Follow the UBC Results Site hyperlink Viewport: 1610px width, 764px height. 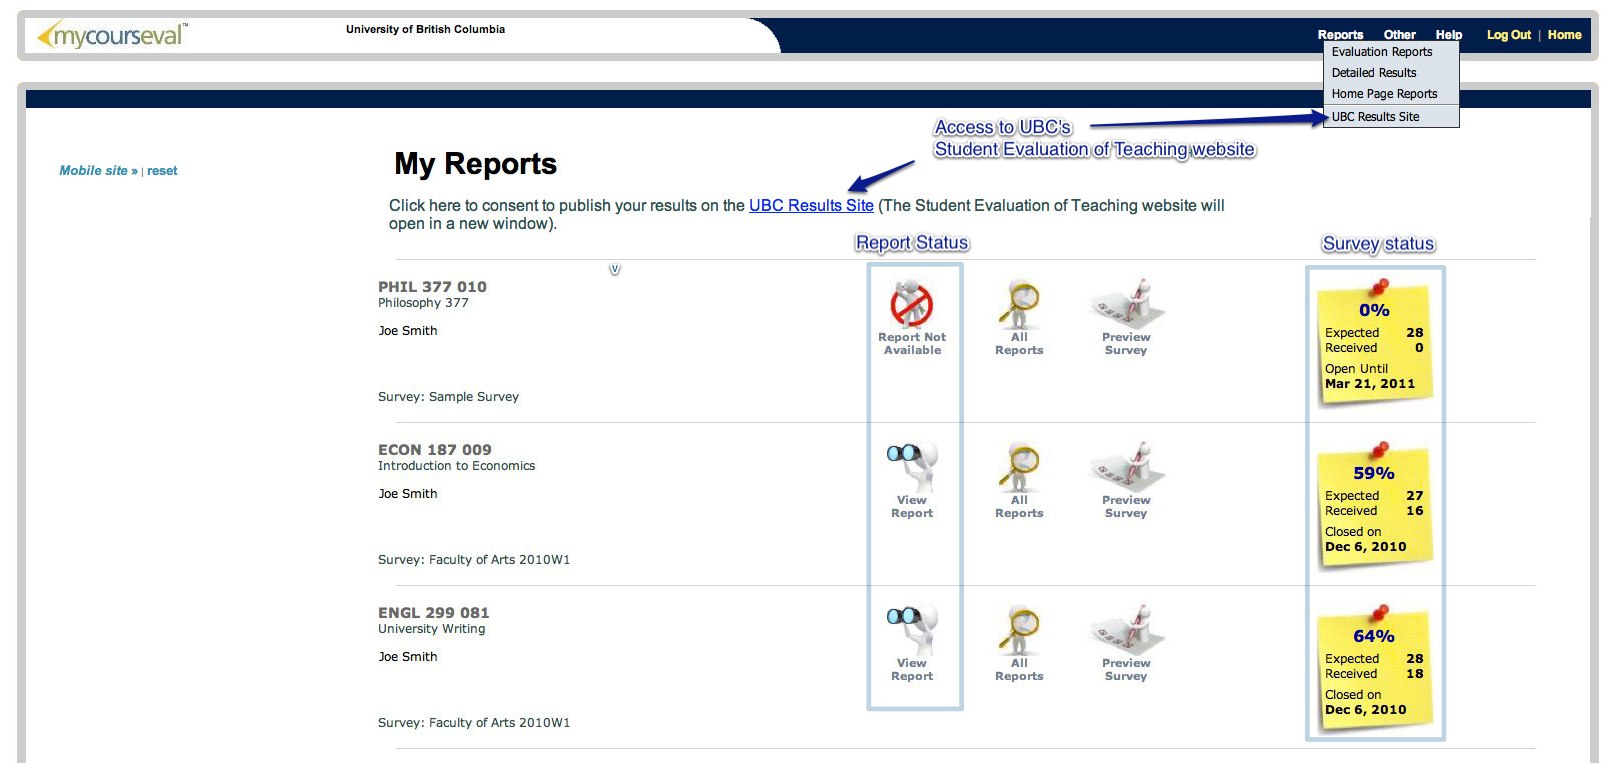point(811,205)
